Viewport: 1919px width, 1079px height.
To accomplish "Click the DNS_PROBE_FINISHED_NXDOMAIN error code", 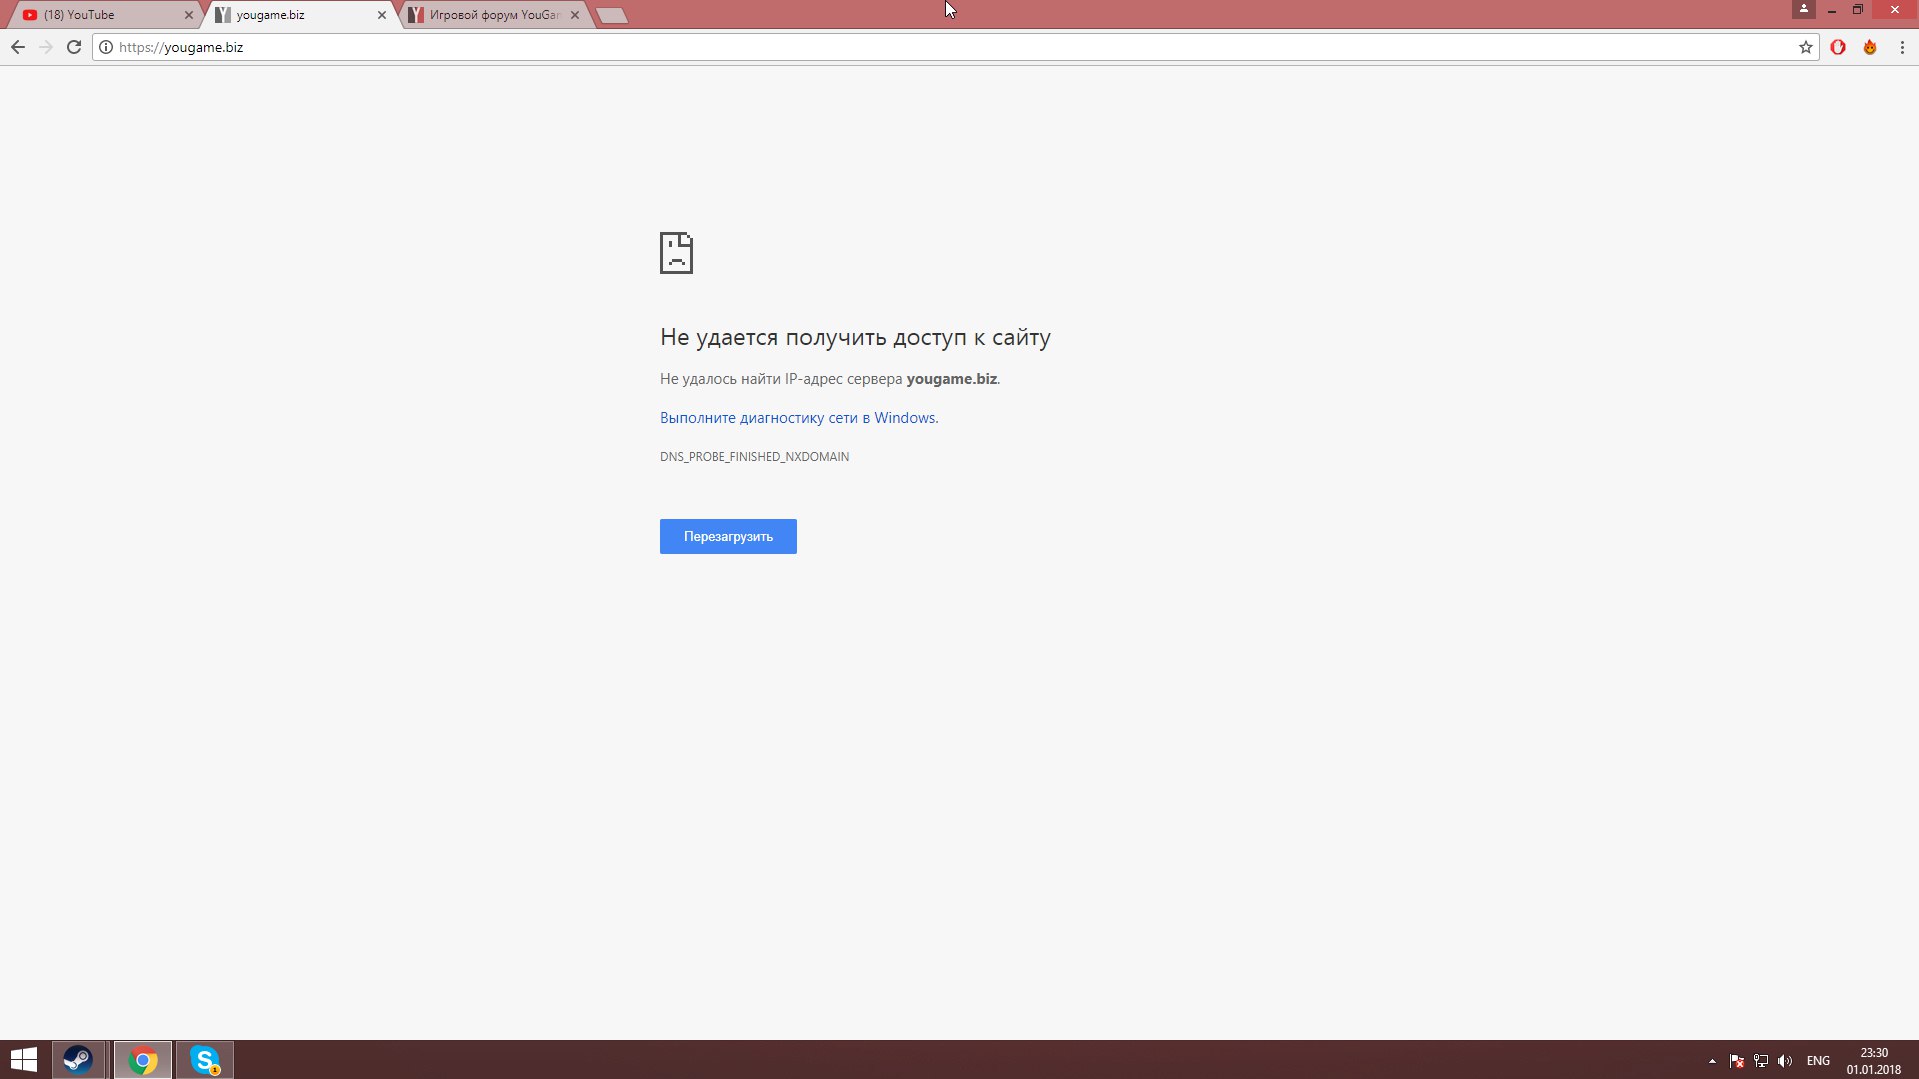I will coord(754,457).
